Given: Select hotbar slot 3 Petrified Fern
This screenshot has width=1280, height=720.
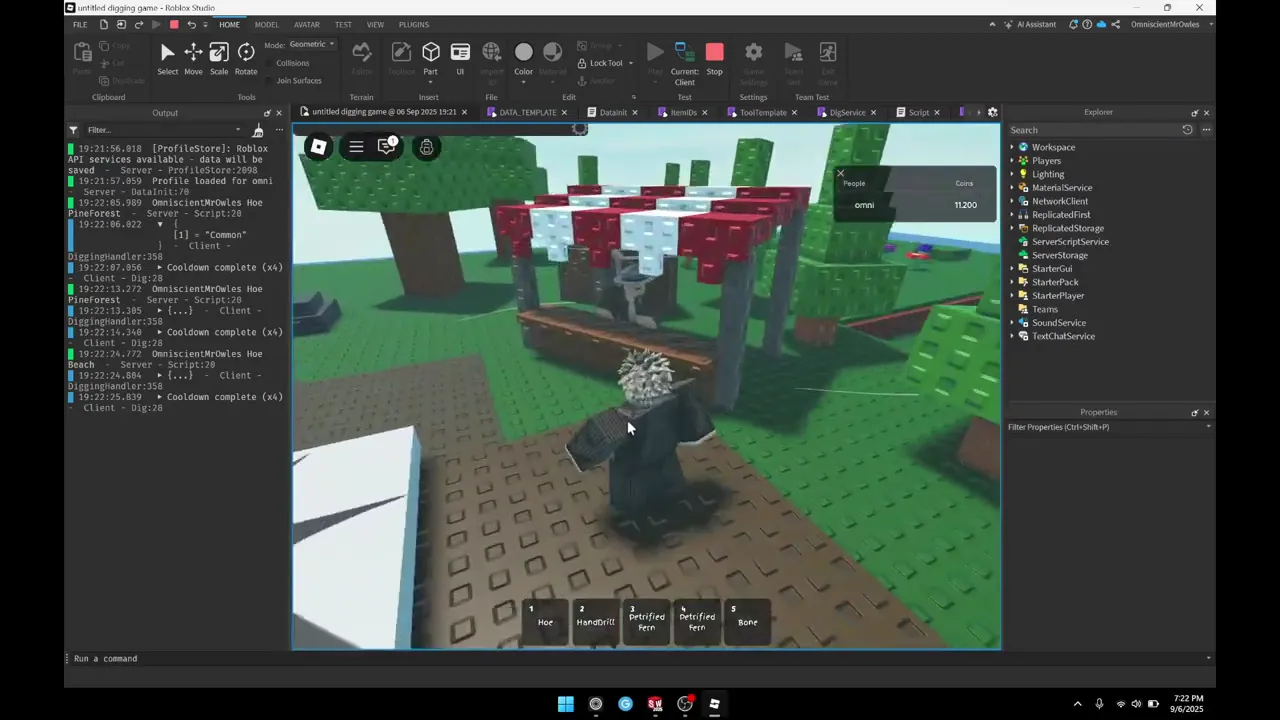Looking at the screenshot, I should (646, 622).
